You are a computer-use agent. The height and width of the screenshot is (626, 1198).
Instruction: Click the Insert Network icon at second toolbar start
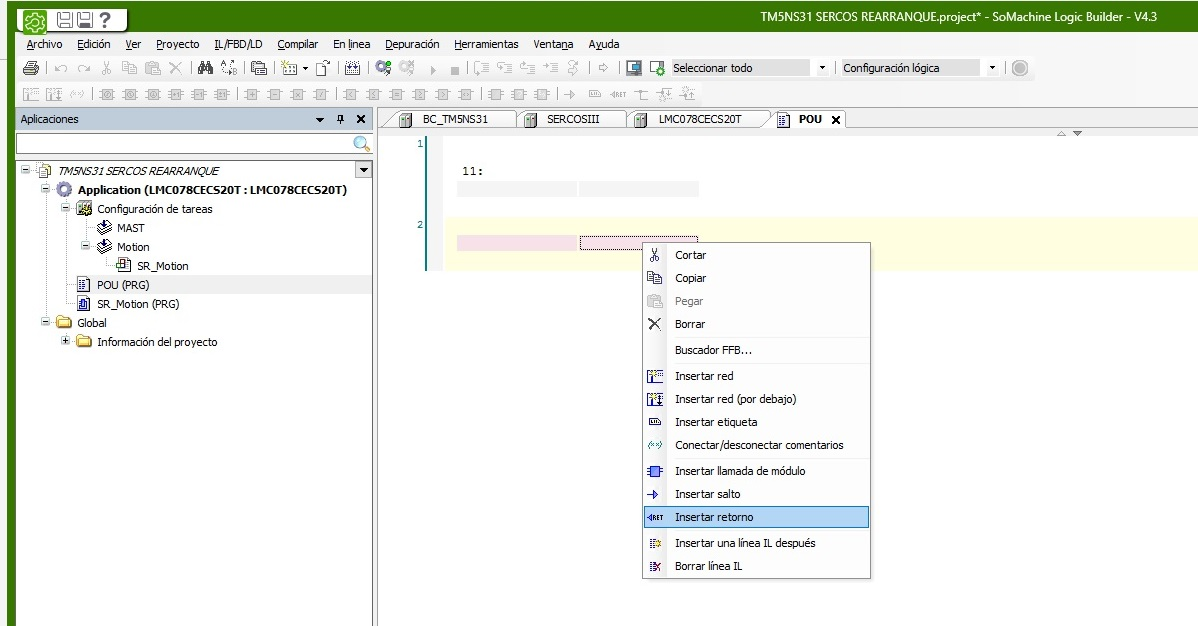(x=31, y=95)
